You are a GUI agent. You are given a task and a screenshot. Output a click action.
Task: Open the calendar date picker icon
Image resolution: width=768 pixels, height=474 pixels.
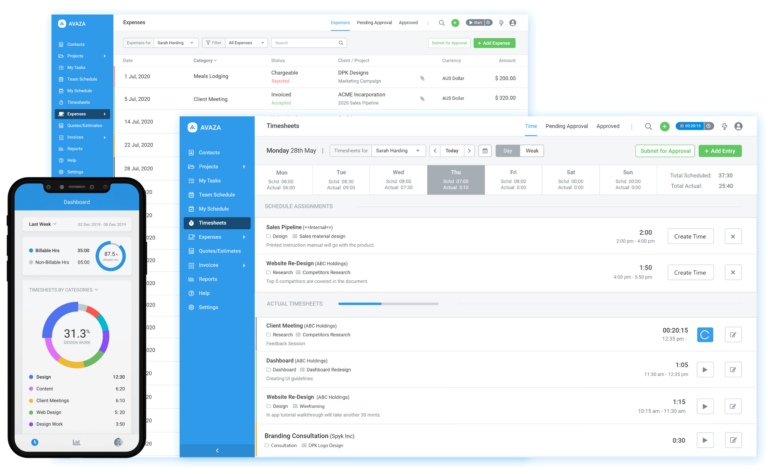pos(485,151)
